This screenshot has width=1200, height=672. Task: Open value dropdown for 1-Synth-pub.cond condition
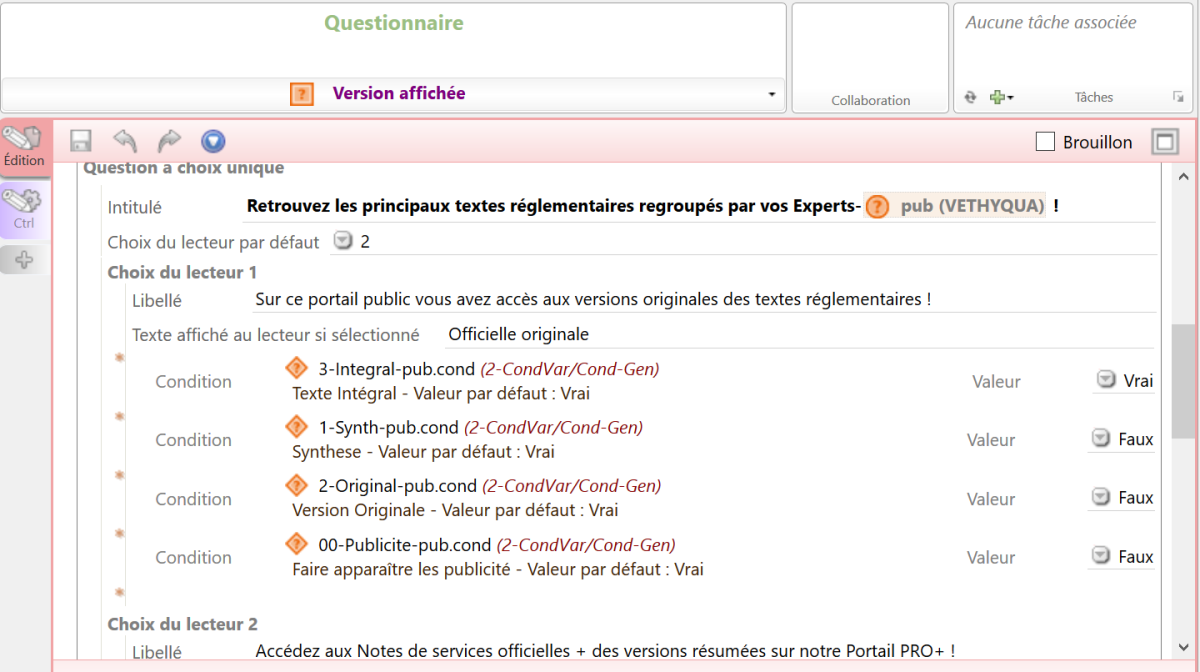click(x=1101, y=439)
